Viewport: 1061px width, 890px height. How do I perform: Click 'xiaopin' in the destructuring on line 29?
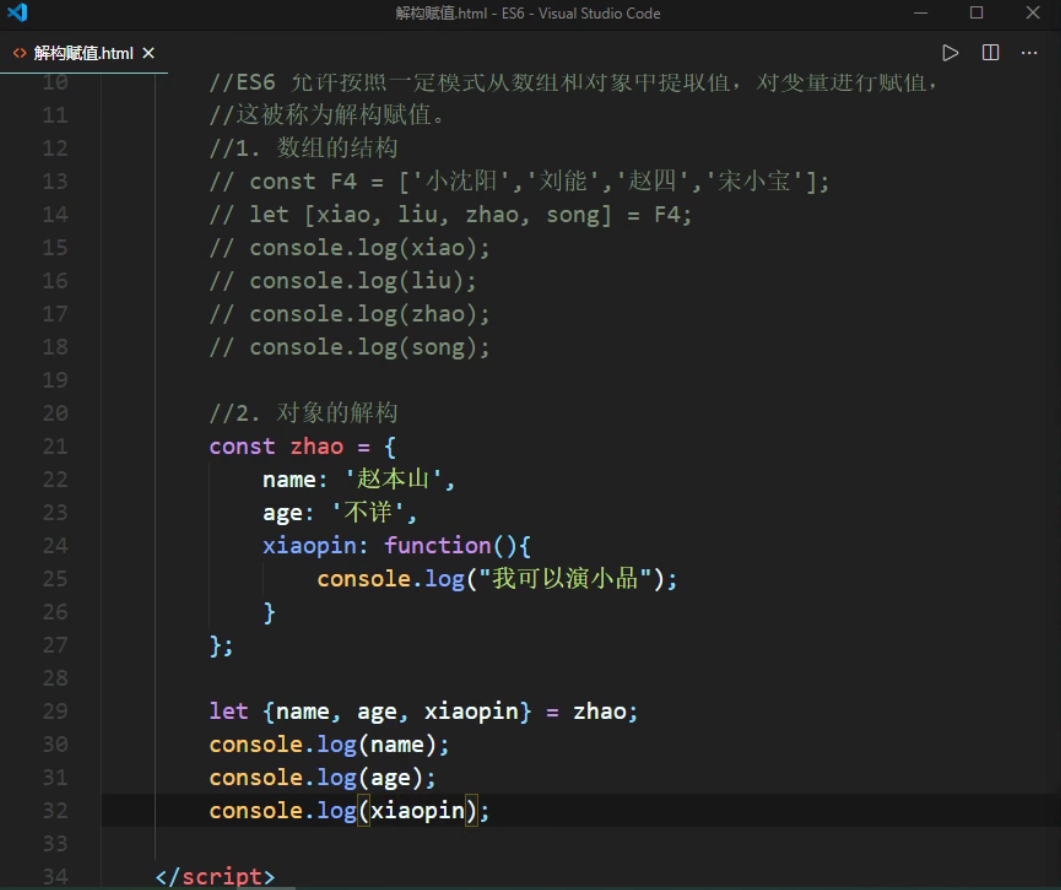tap(471, 711)
